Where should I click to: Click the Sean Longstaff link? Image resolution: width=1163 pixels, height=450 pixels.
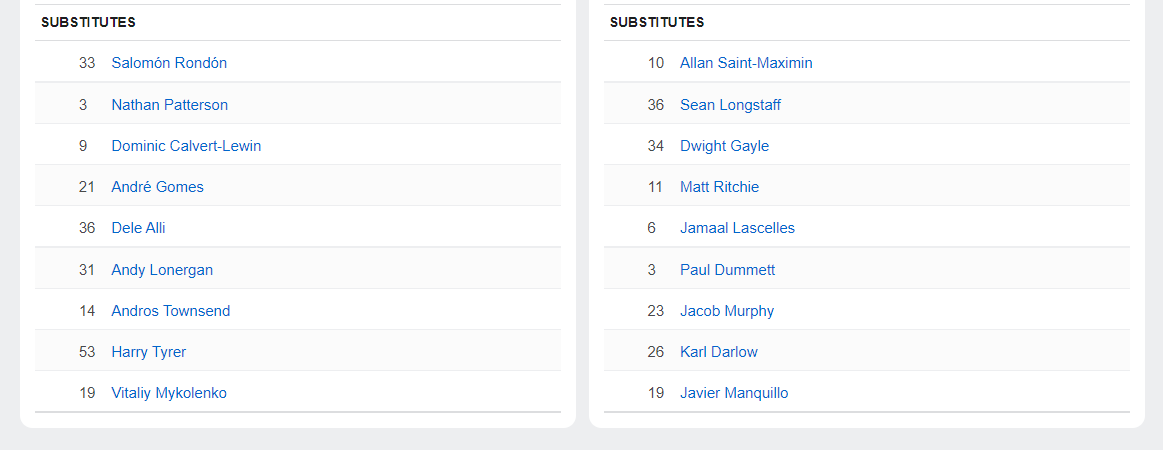(731, 105)
